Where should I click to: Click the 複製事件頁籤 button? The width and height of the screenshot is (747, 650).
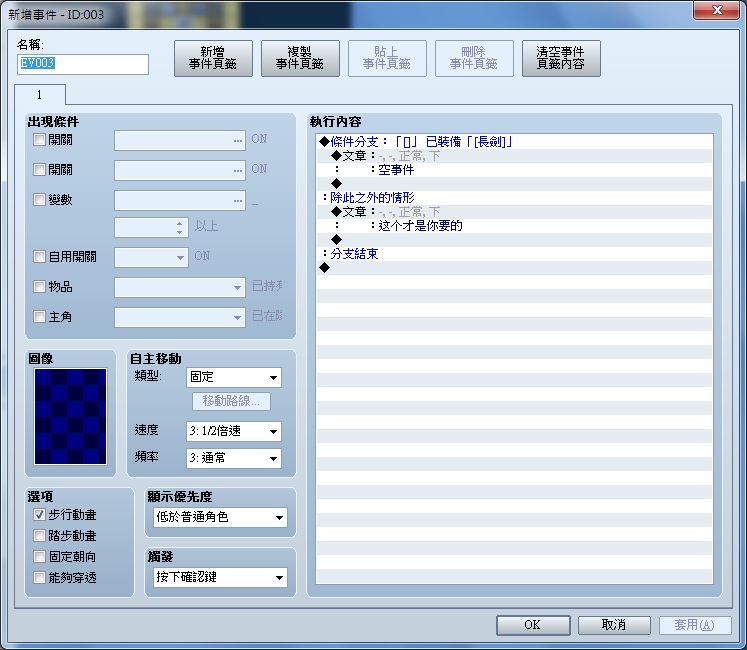[x=300, y=58]
